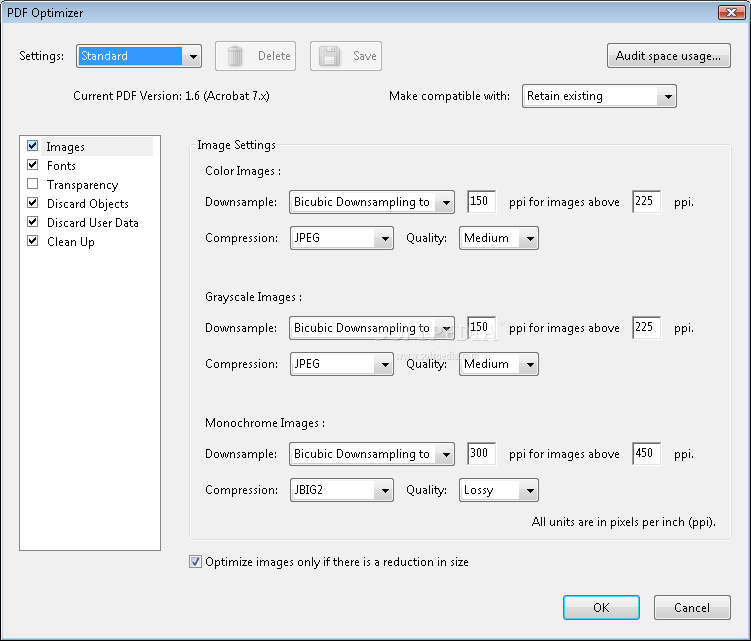The height and width of the screenshot is (641, 751).
Task: Open Monochrome Images Lossy Quality dropdown
Action: click(499, 490)
